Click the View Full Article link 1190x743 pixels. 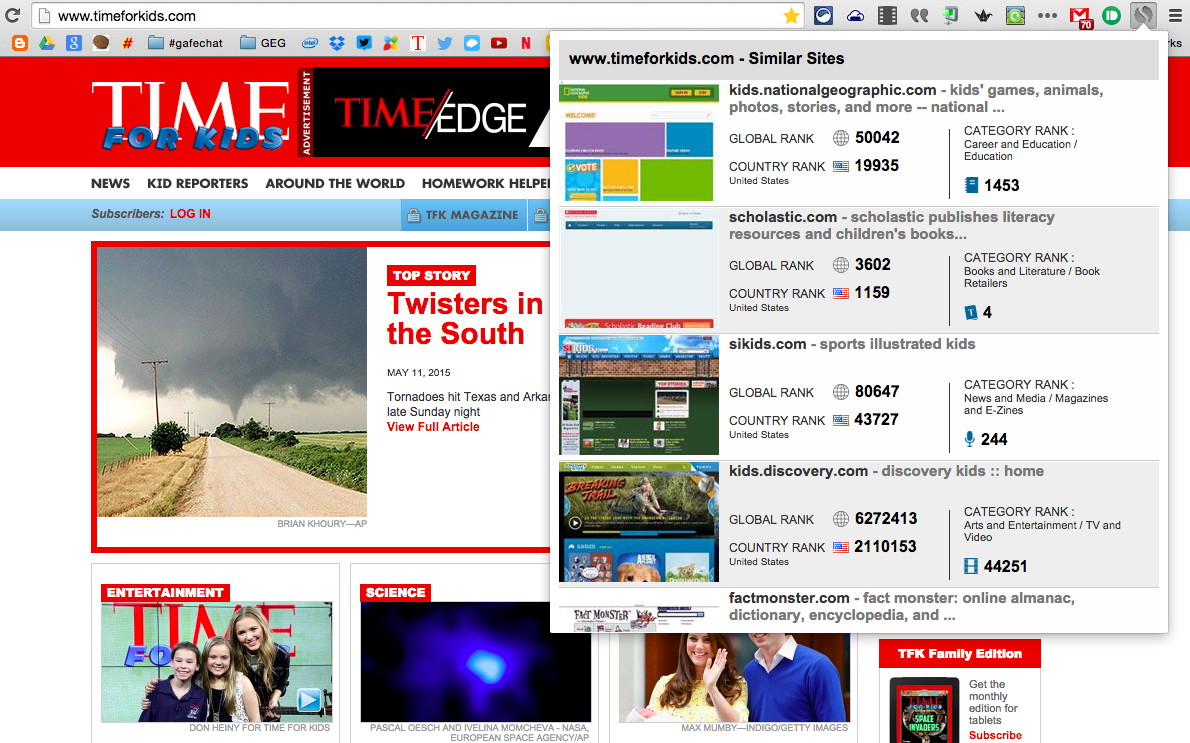[x=433, y=427]
